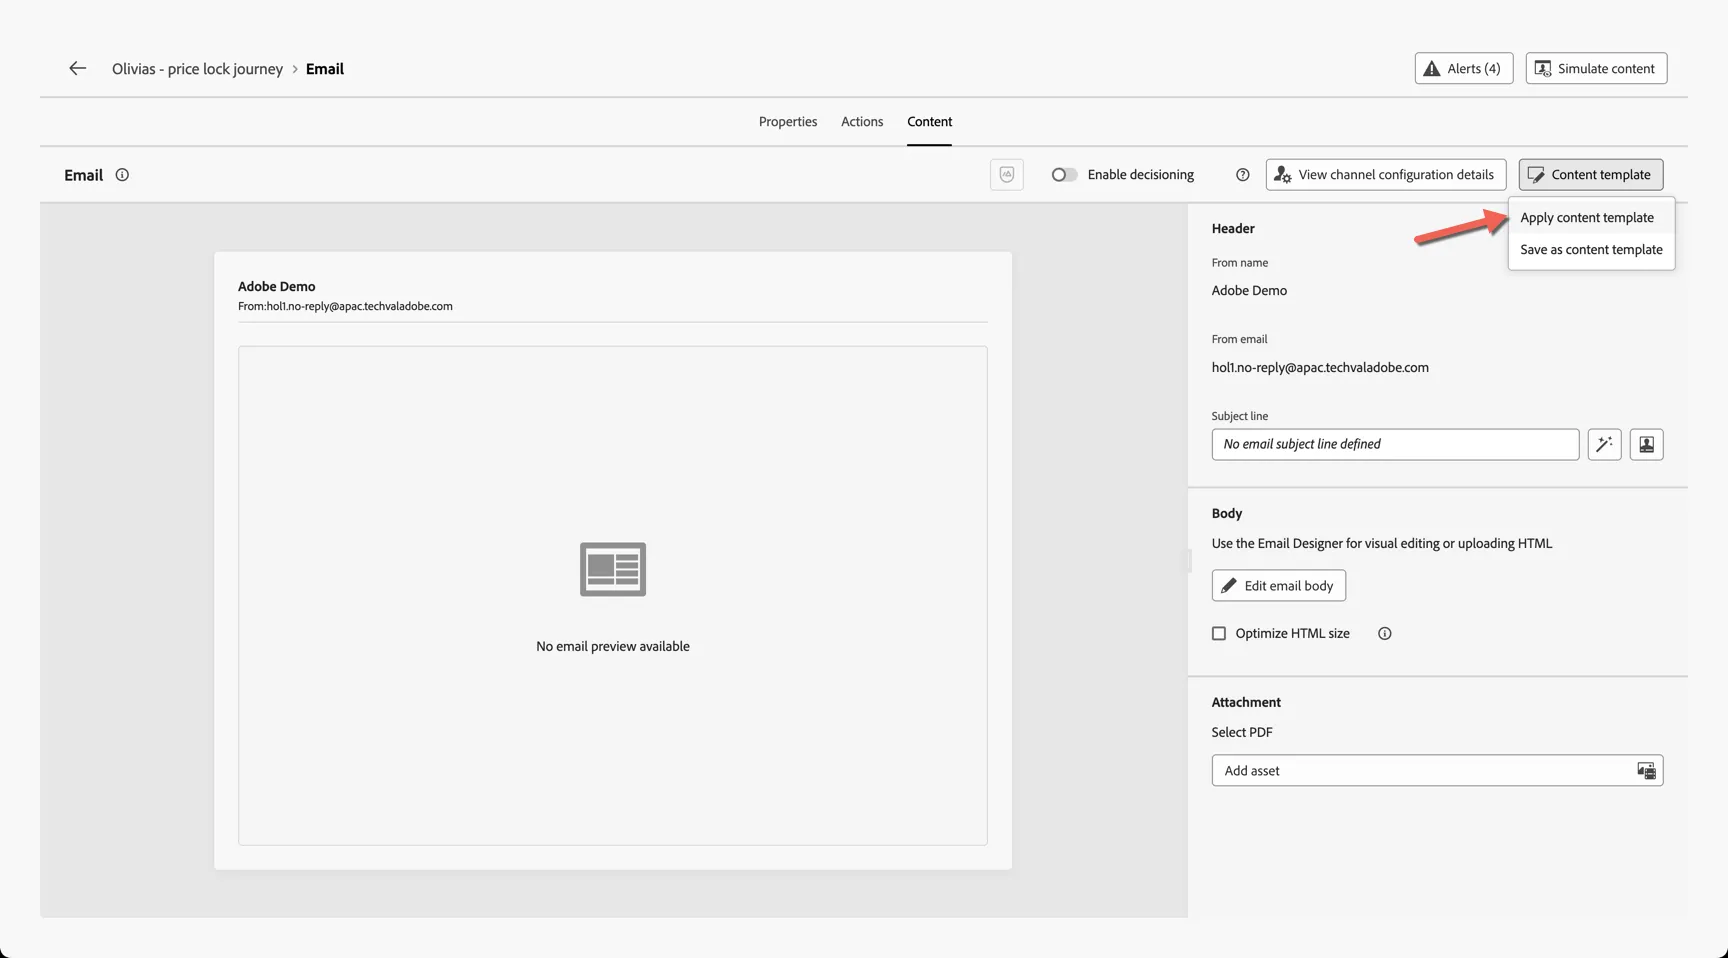
Task: Click the email preview placeholder icon
Action: click(x=613, y=569)
